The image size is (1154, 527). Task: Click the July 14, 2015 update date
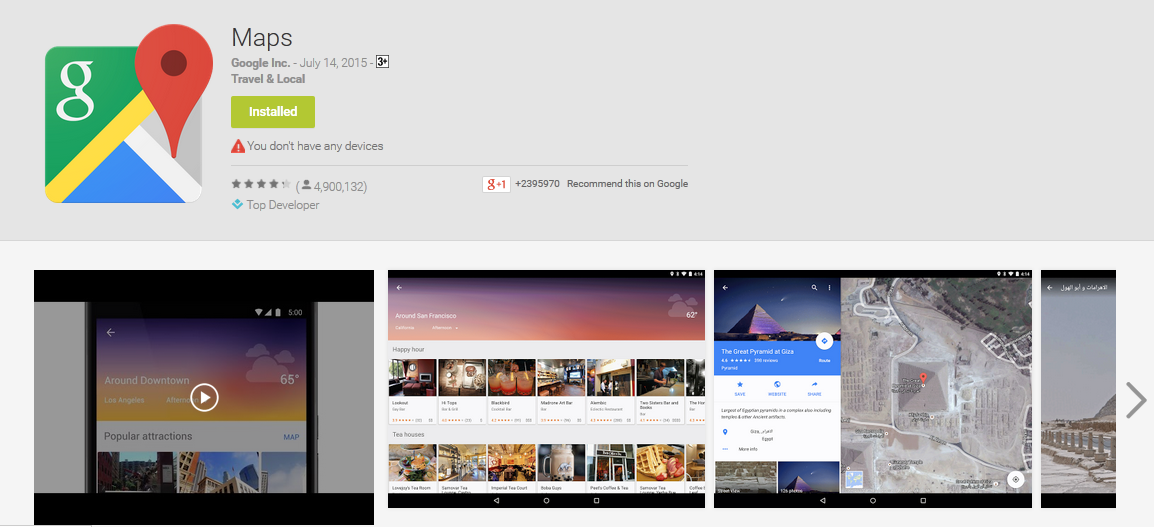(333, 63)
